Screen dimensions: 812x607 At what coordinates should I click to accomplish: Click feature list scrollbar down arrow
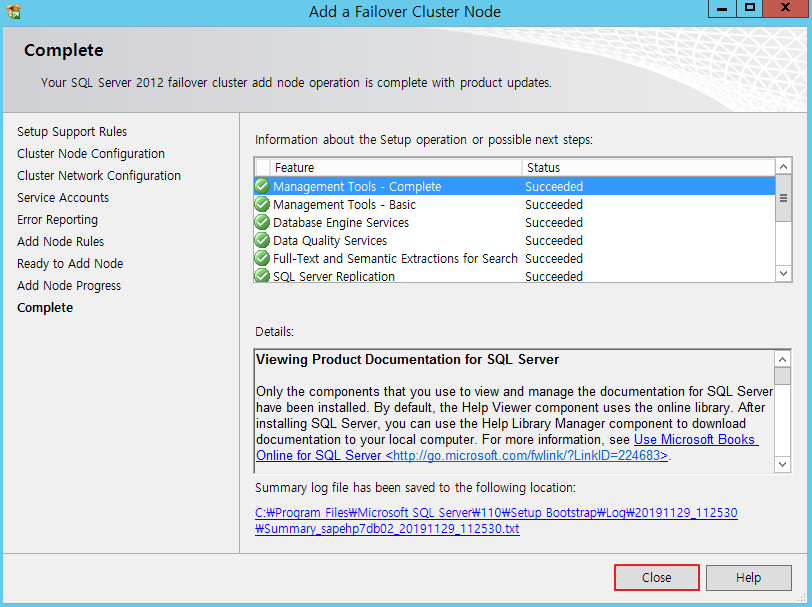(784, 273)
